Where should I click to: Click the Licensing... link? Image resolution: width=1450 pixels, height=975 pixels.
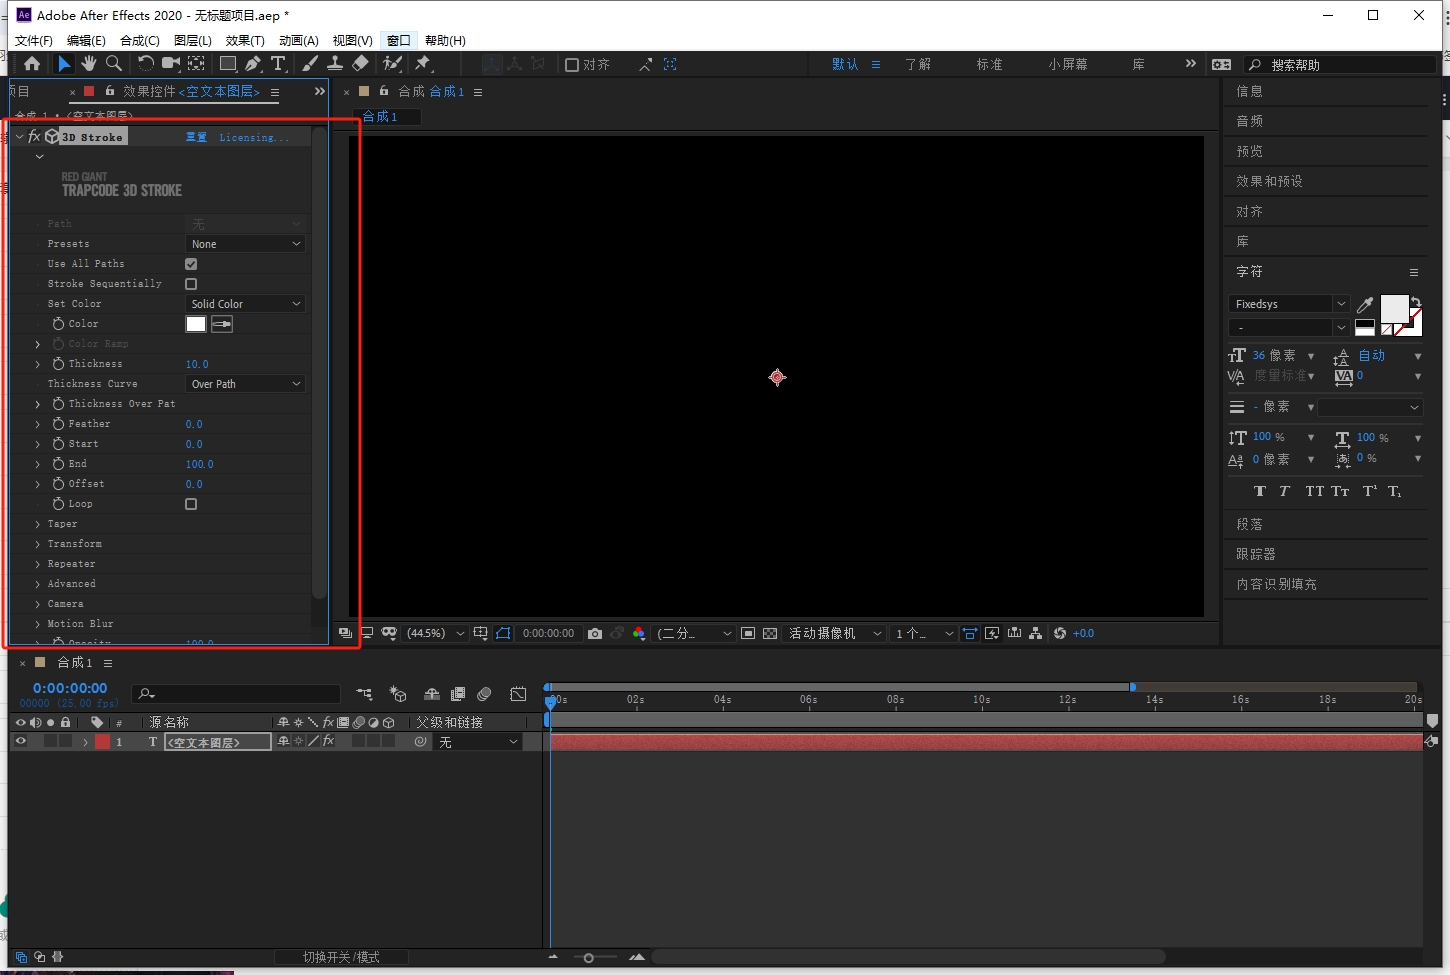pyautogui.click(x=254, y=137)
